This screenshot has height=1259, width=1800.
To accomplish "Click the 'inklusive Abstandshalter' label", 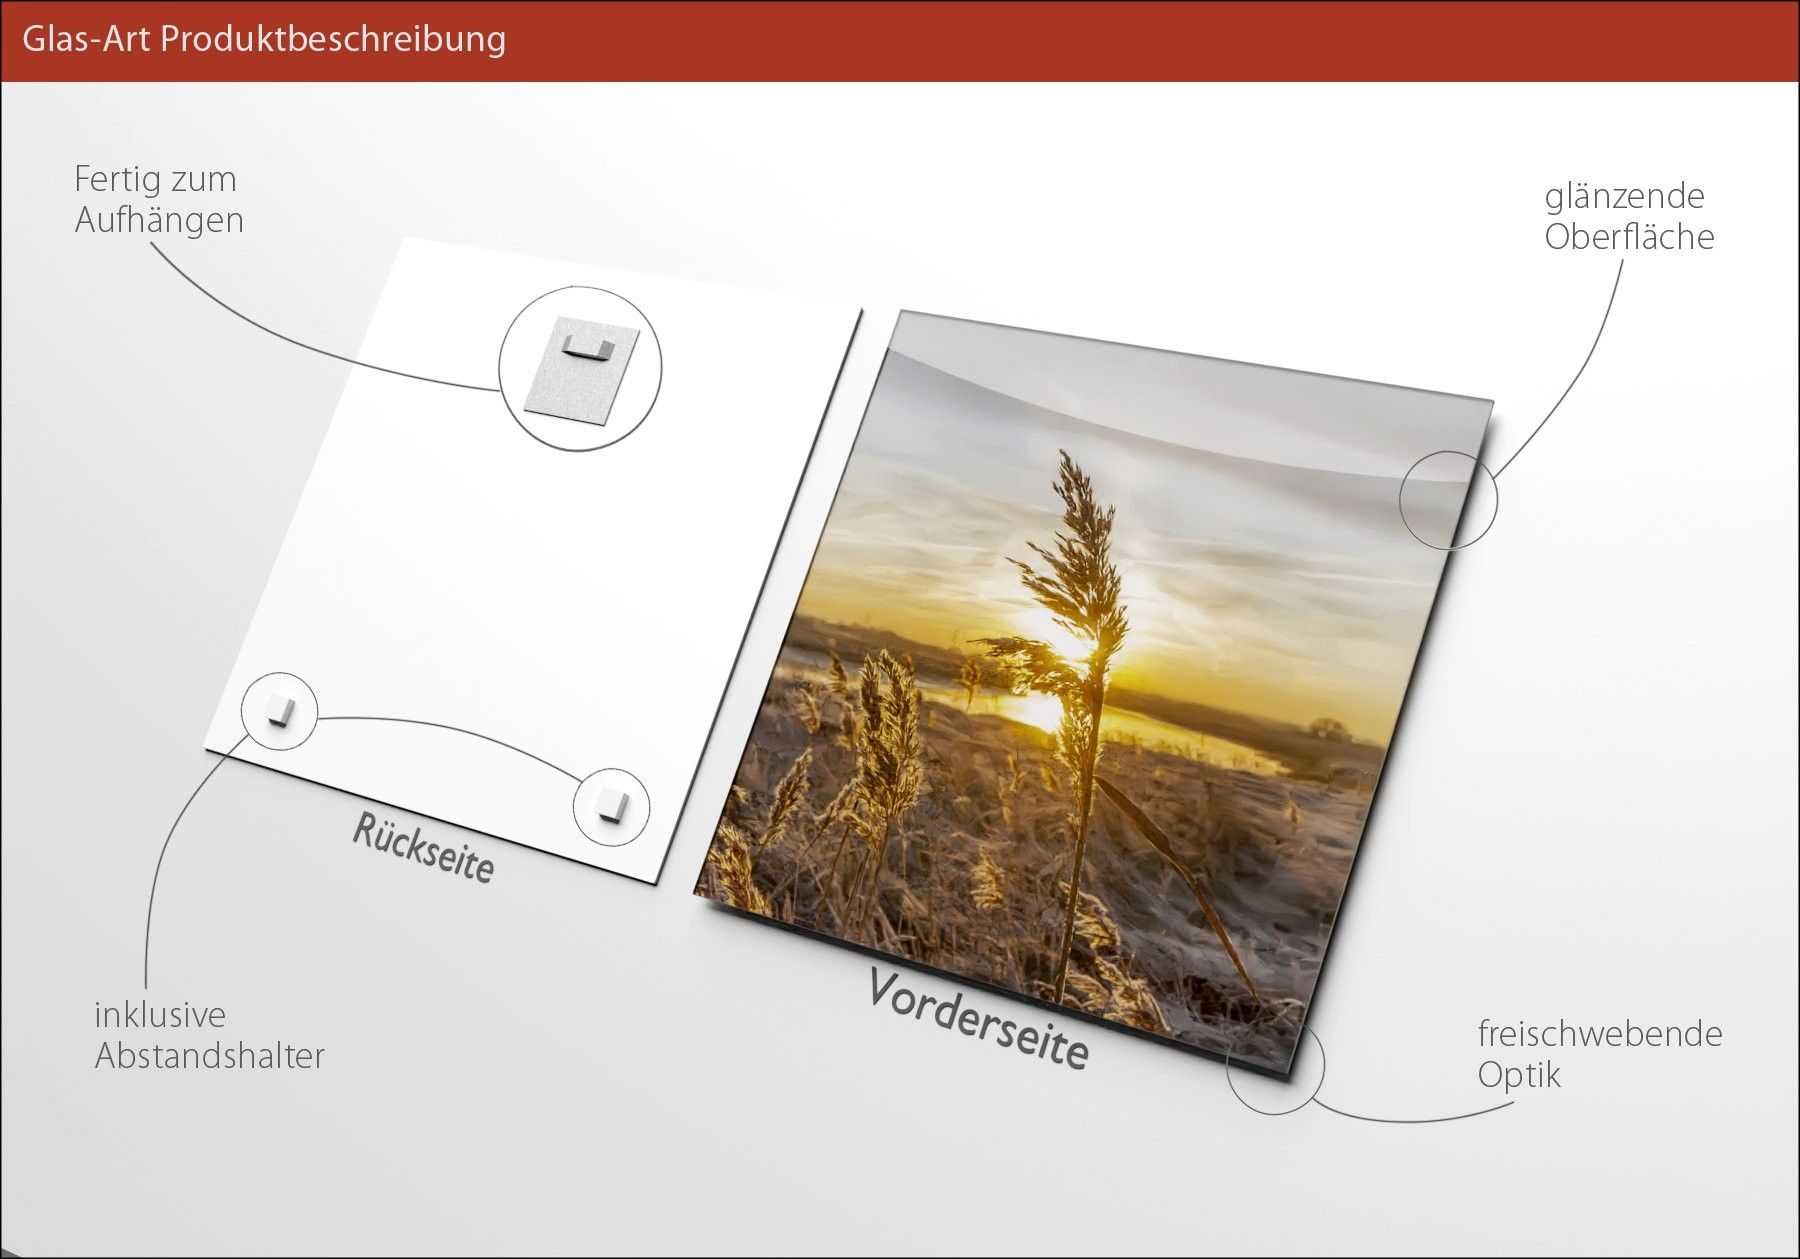I will (209, 1035).
